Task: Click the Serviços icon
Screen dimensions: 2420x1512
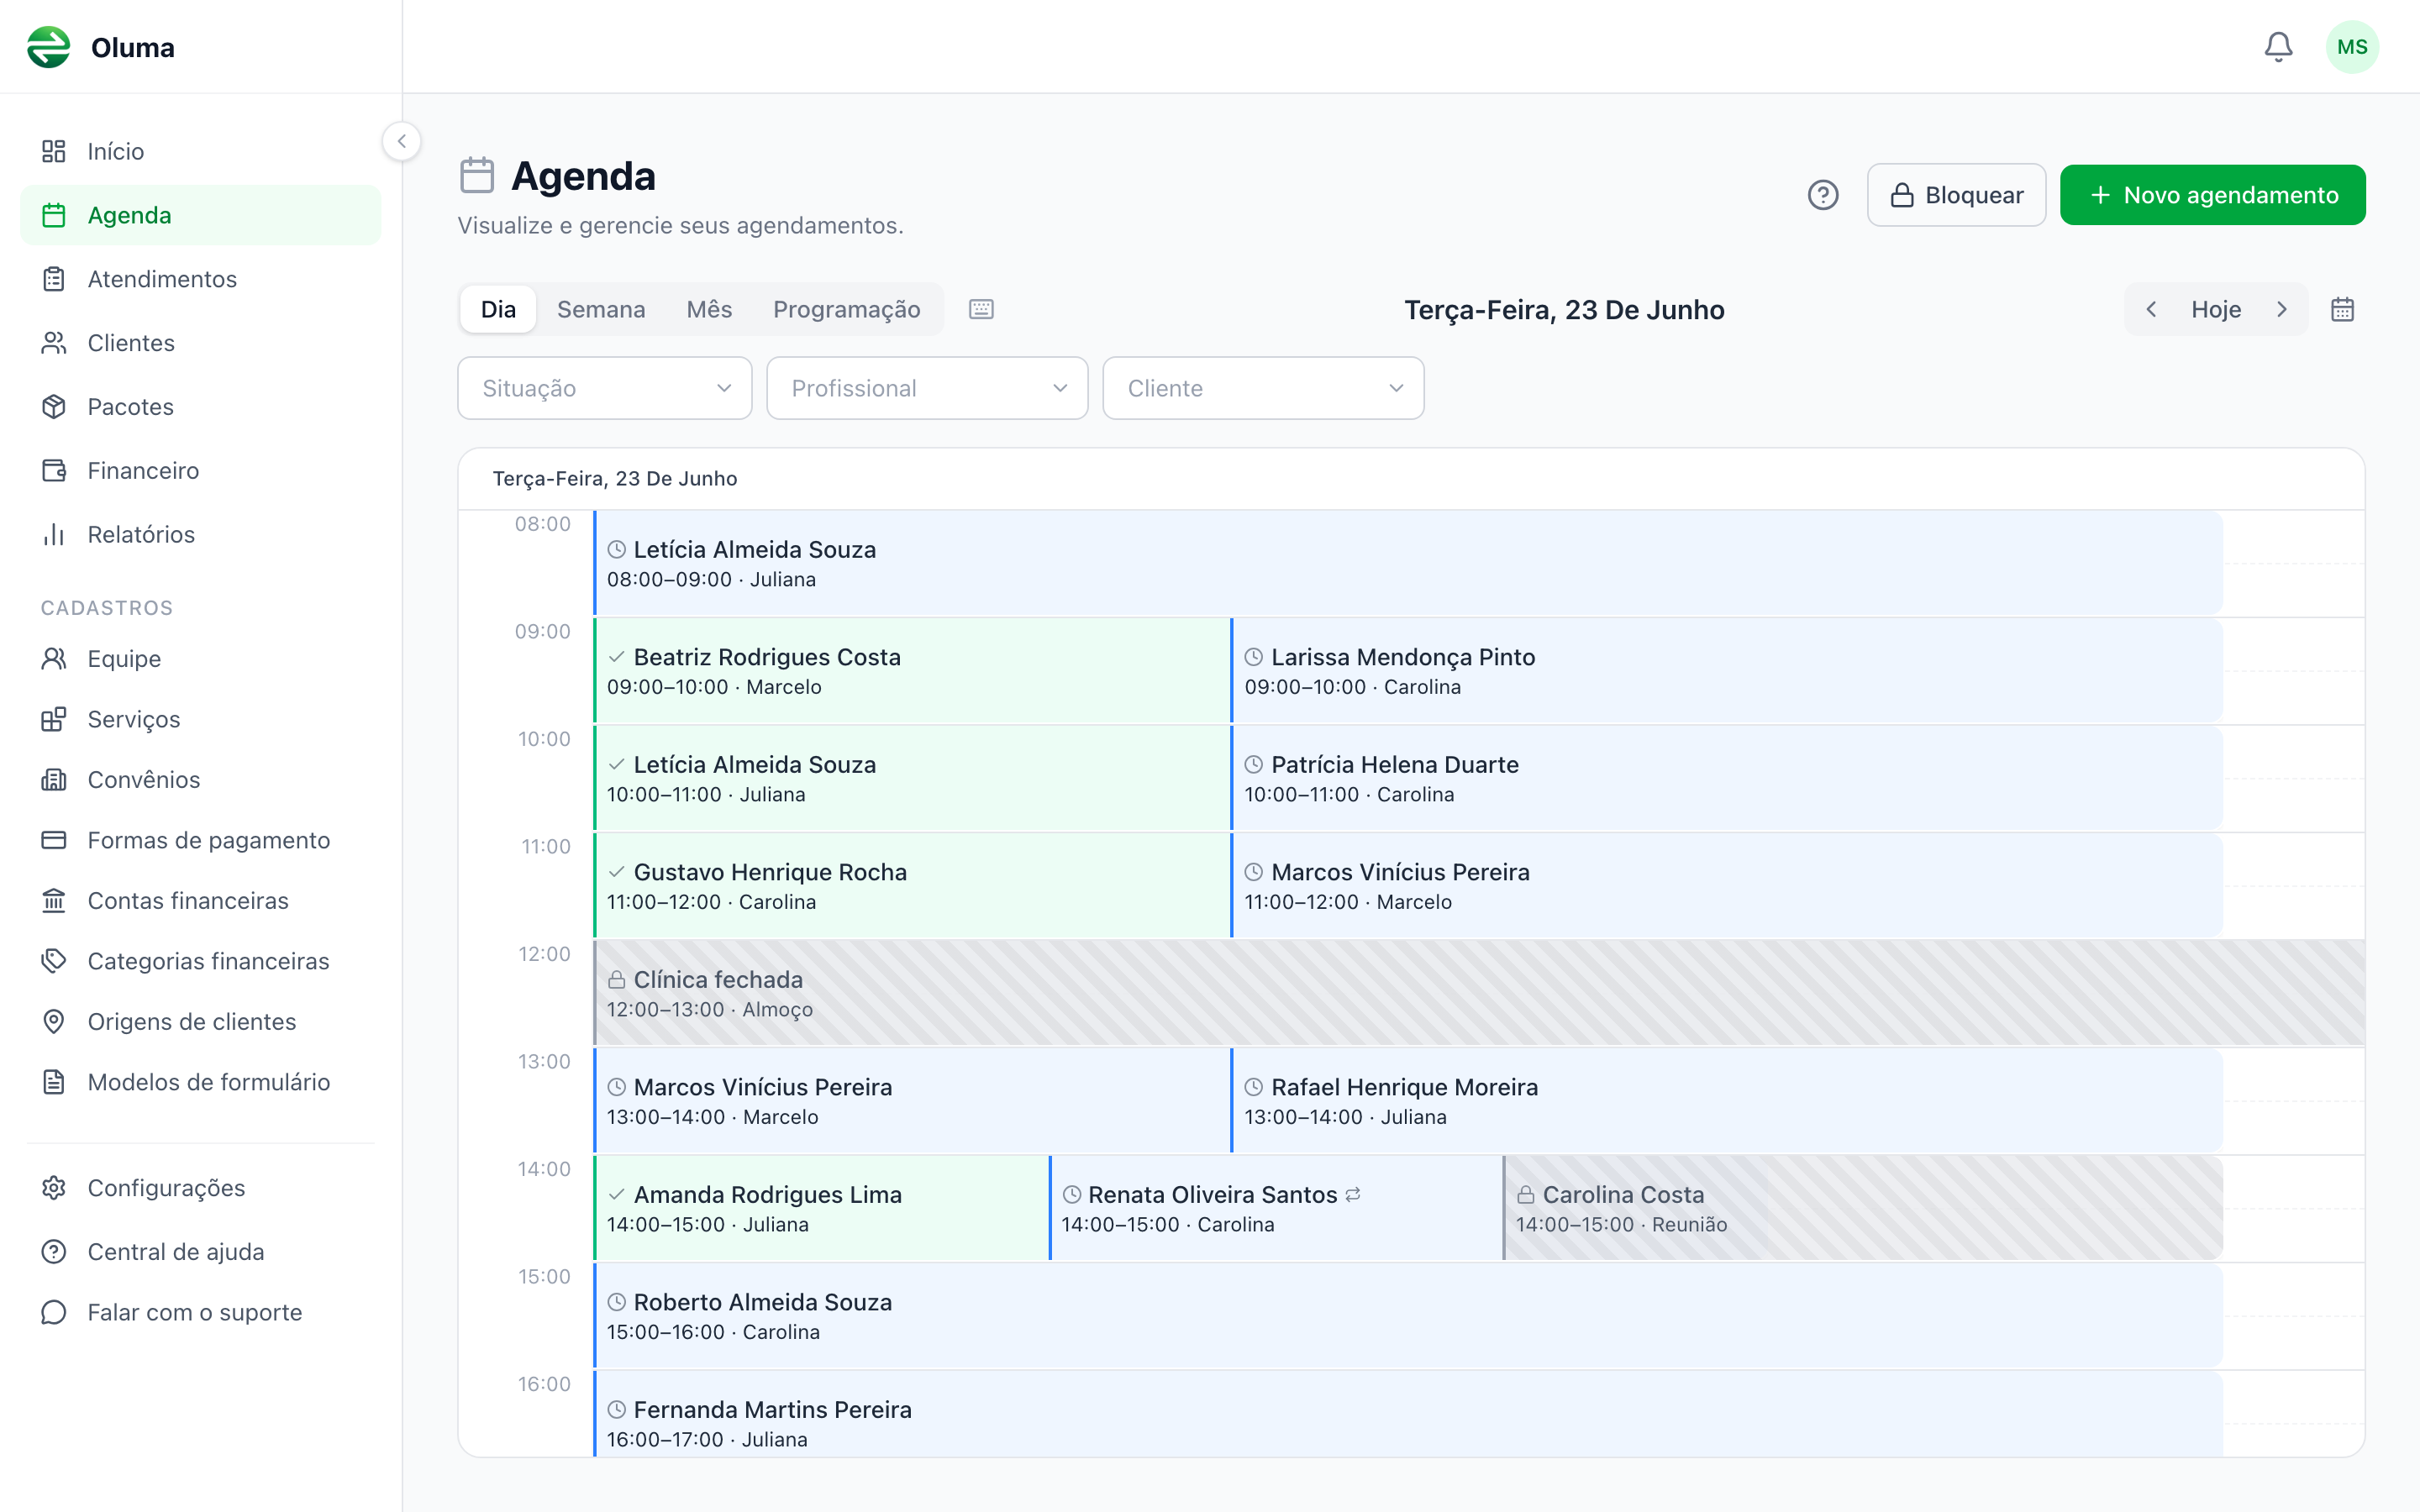Action: tap(54, 719)
